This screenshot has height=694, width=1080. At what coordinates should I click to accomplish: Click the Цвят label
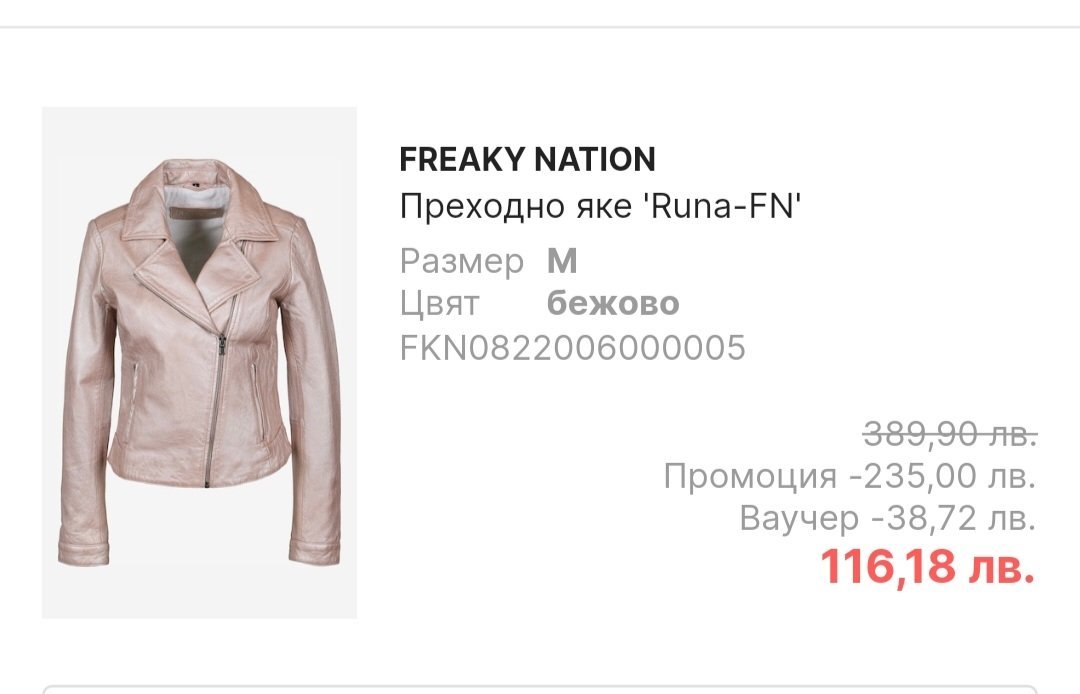[x=439, y=303]
